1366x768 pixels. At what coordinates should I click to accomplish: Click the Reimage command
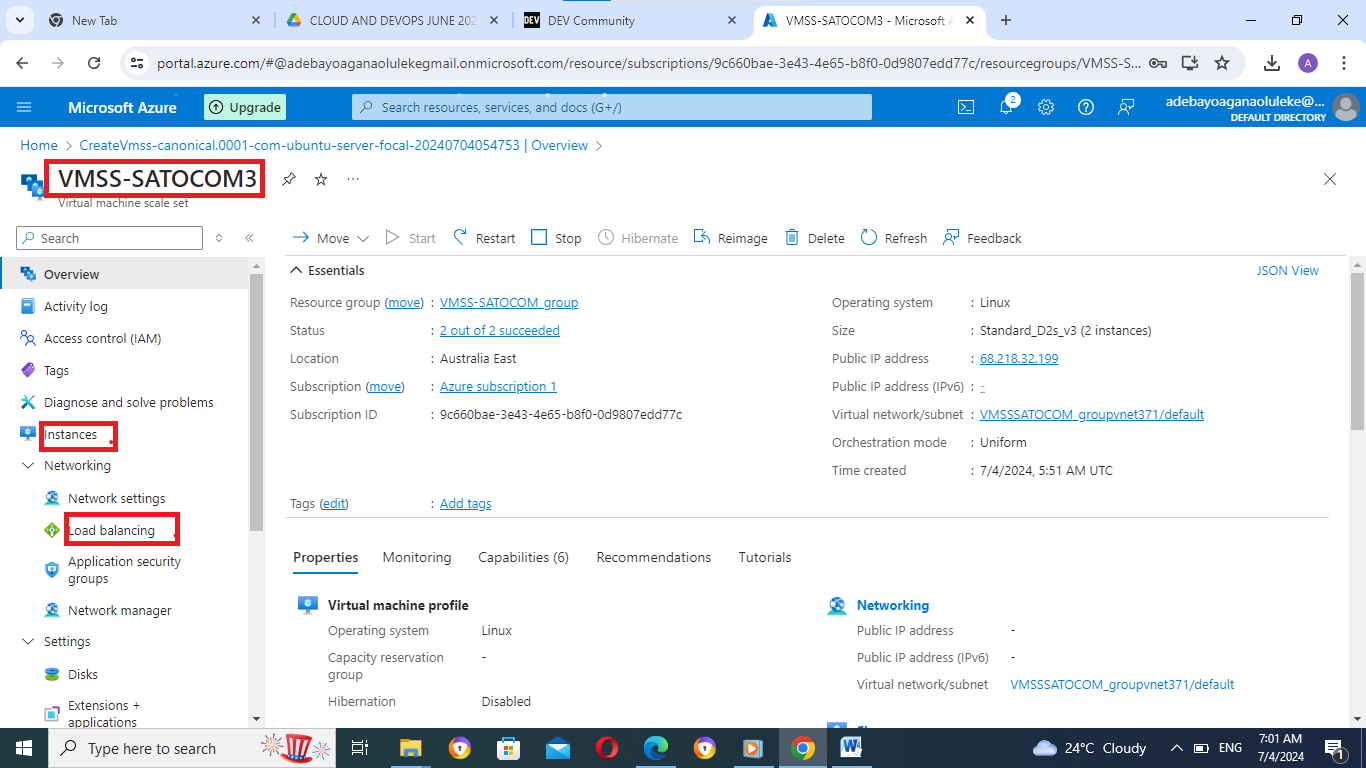pos(731,238)
